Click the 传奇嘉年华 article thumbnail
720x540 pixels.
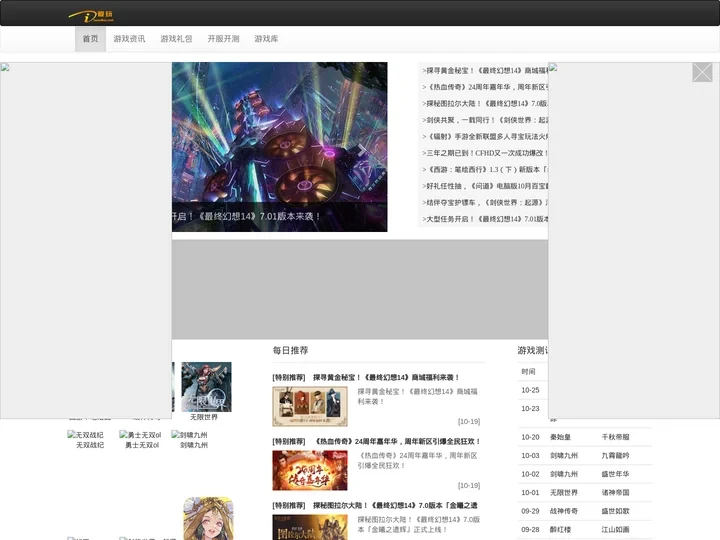310,470
